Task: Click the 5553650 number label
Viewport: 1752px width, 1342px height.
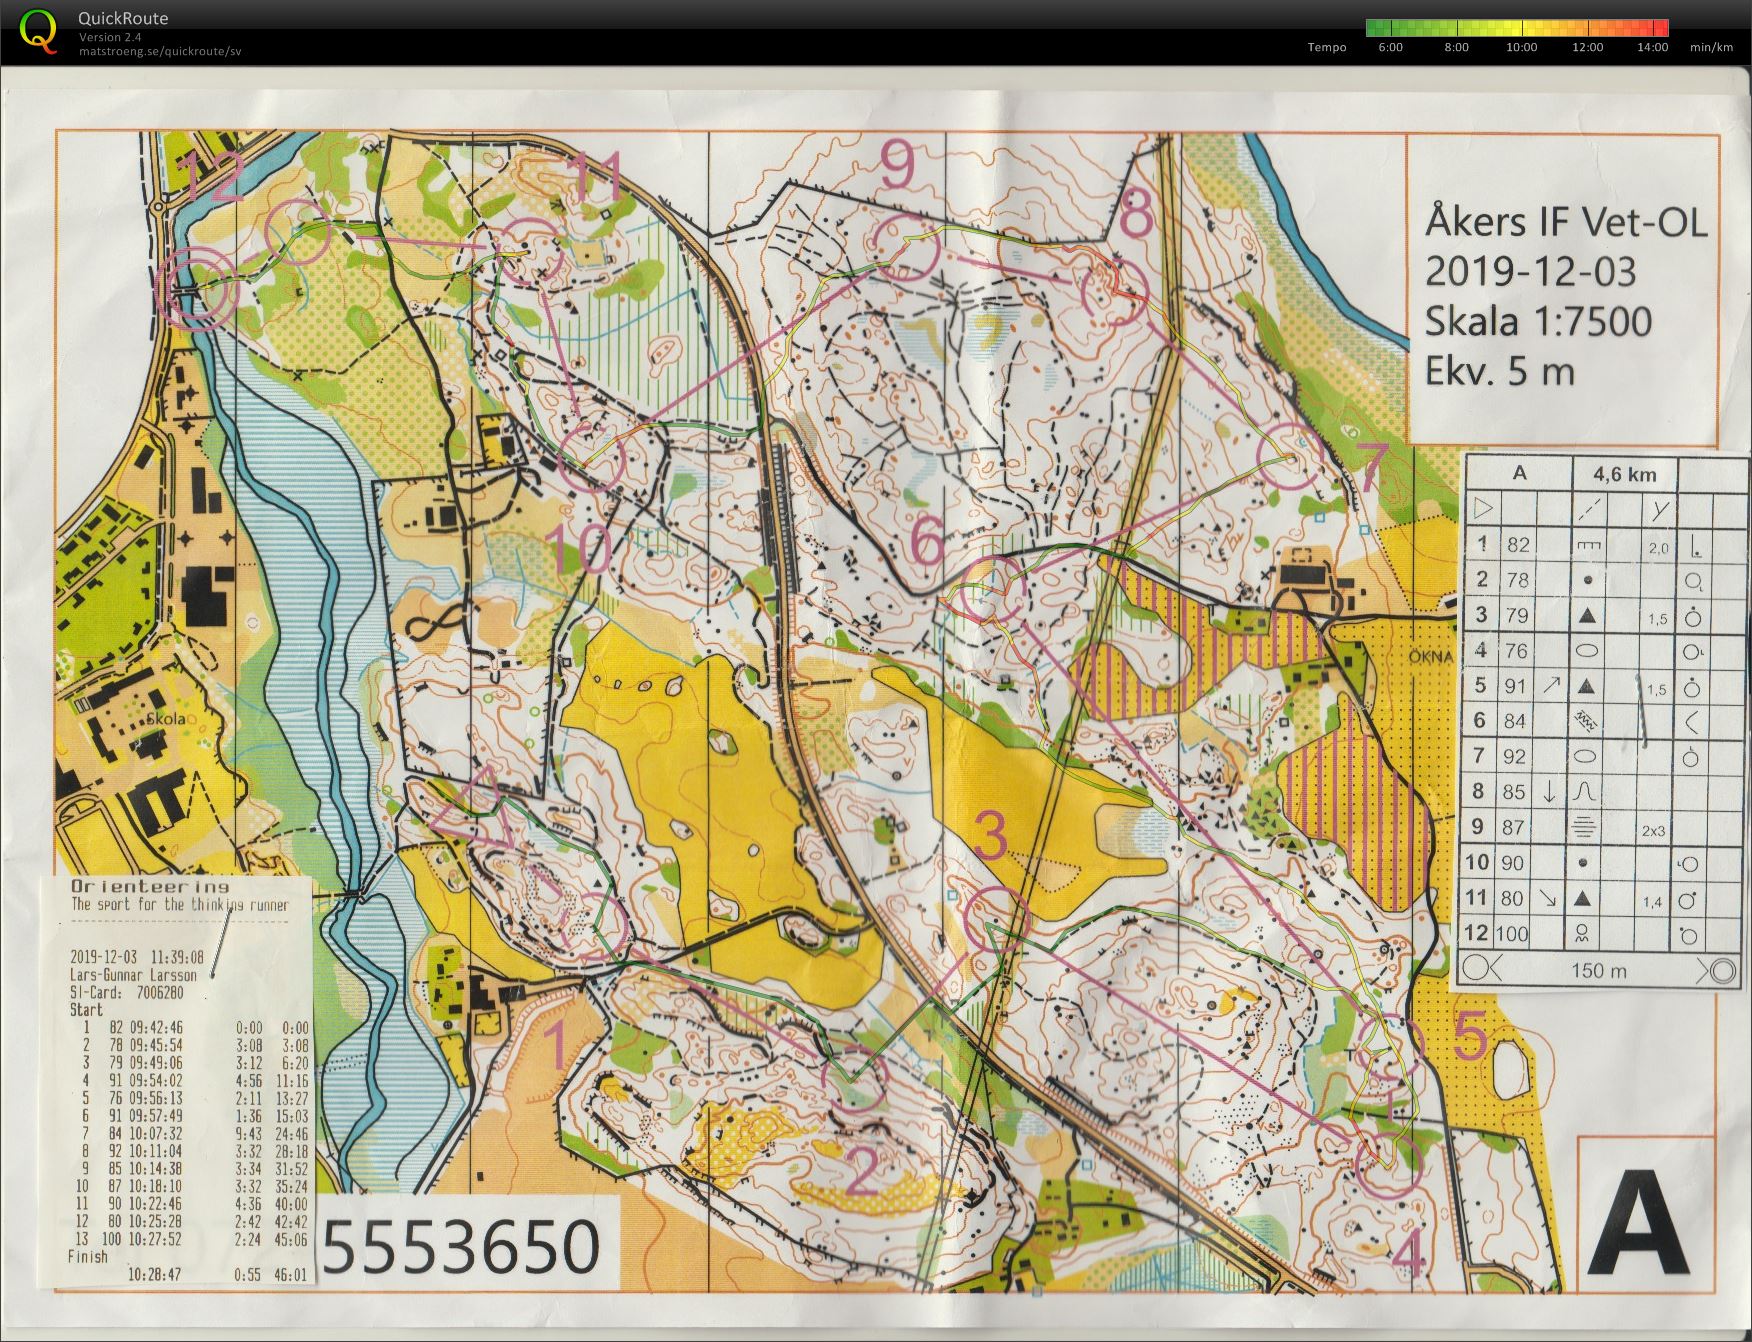Action: [x=461, y=1246]
